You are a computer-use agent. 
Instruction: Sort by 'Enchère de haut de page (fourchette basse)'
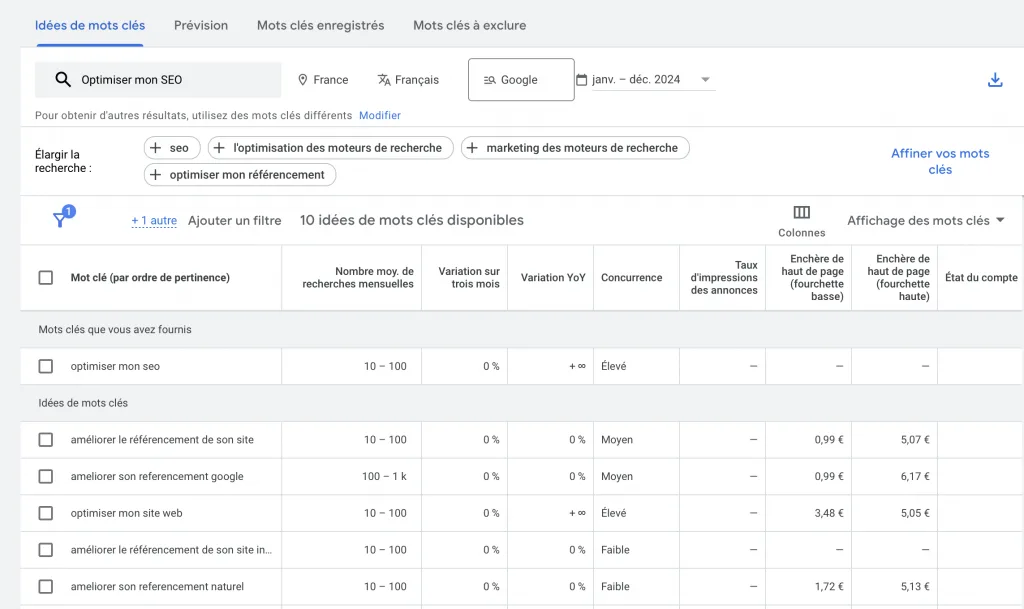click(x=812, y=277)
